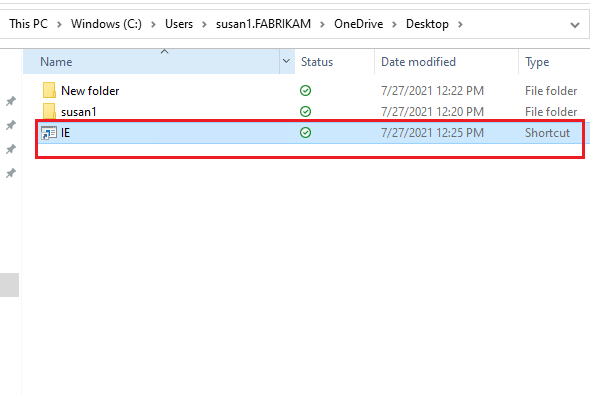Click date 7/27/2021 12:22 PM
This screenshot has height=395, width=590.
pyautogui.click(x=432, y=91)
